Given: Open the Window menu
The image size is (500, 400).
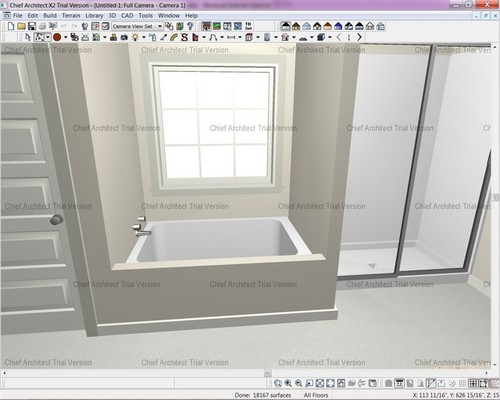Looking at the screenshot, I should tap(169, 15).
